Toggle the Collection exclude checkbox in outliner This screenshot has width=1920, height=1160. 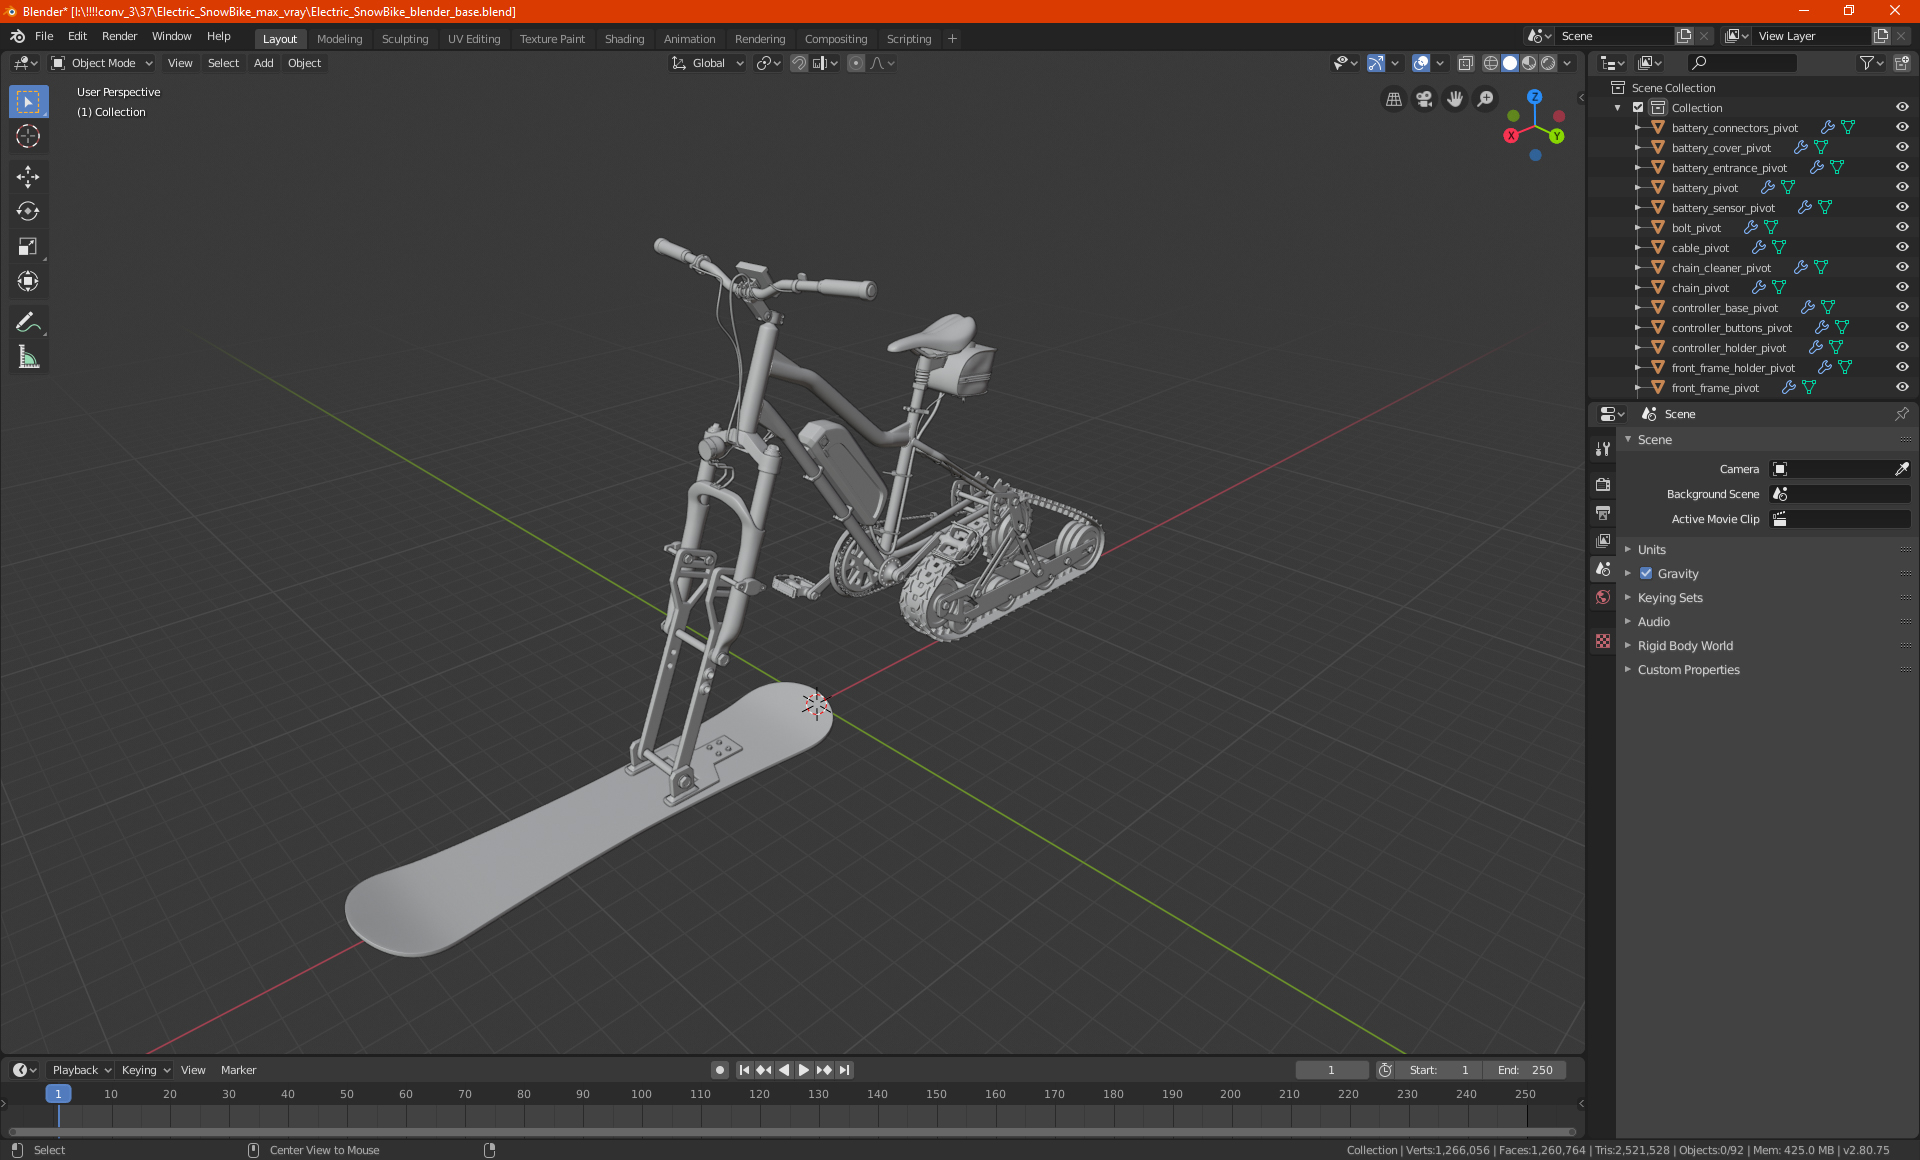(1638, 107)
